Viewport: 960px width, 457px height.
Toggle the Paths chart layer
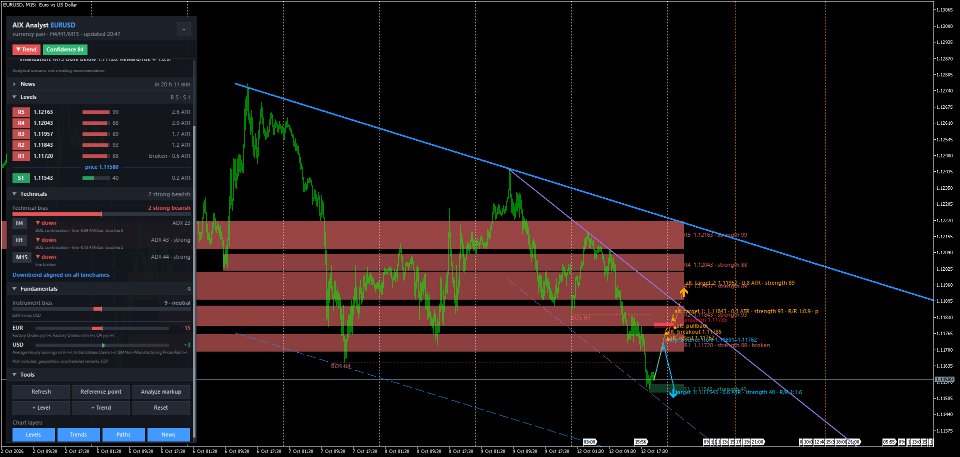[x=123, y=434]
